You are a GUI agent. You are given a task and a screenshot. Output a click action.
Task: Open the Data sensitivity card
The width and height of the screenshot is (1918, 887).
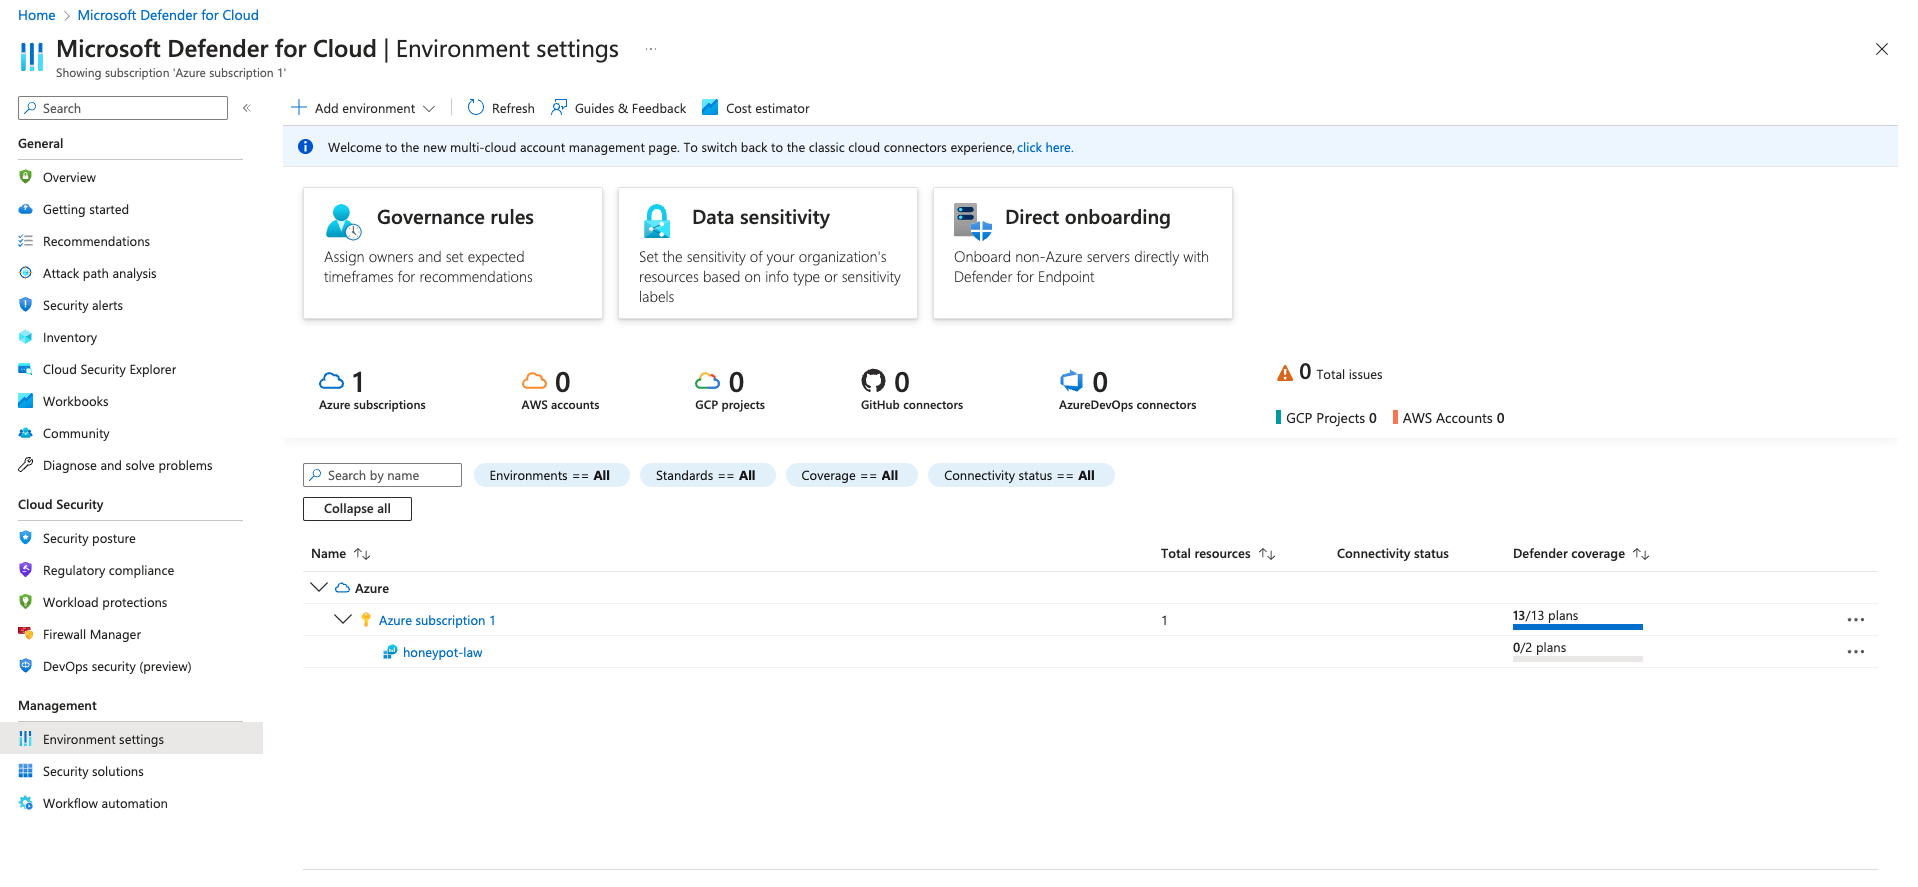coord(768,253)
